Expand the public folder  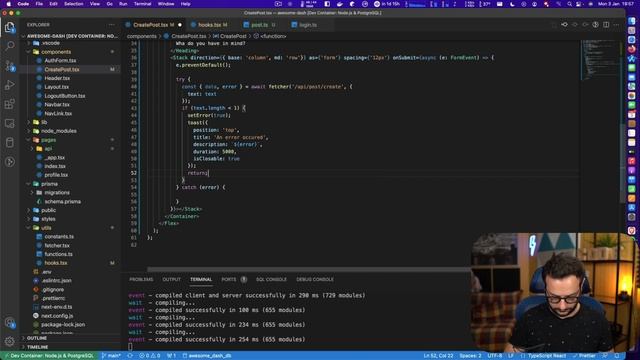click(x=48, y=210)
